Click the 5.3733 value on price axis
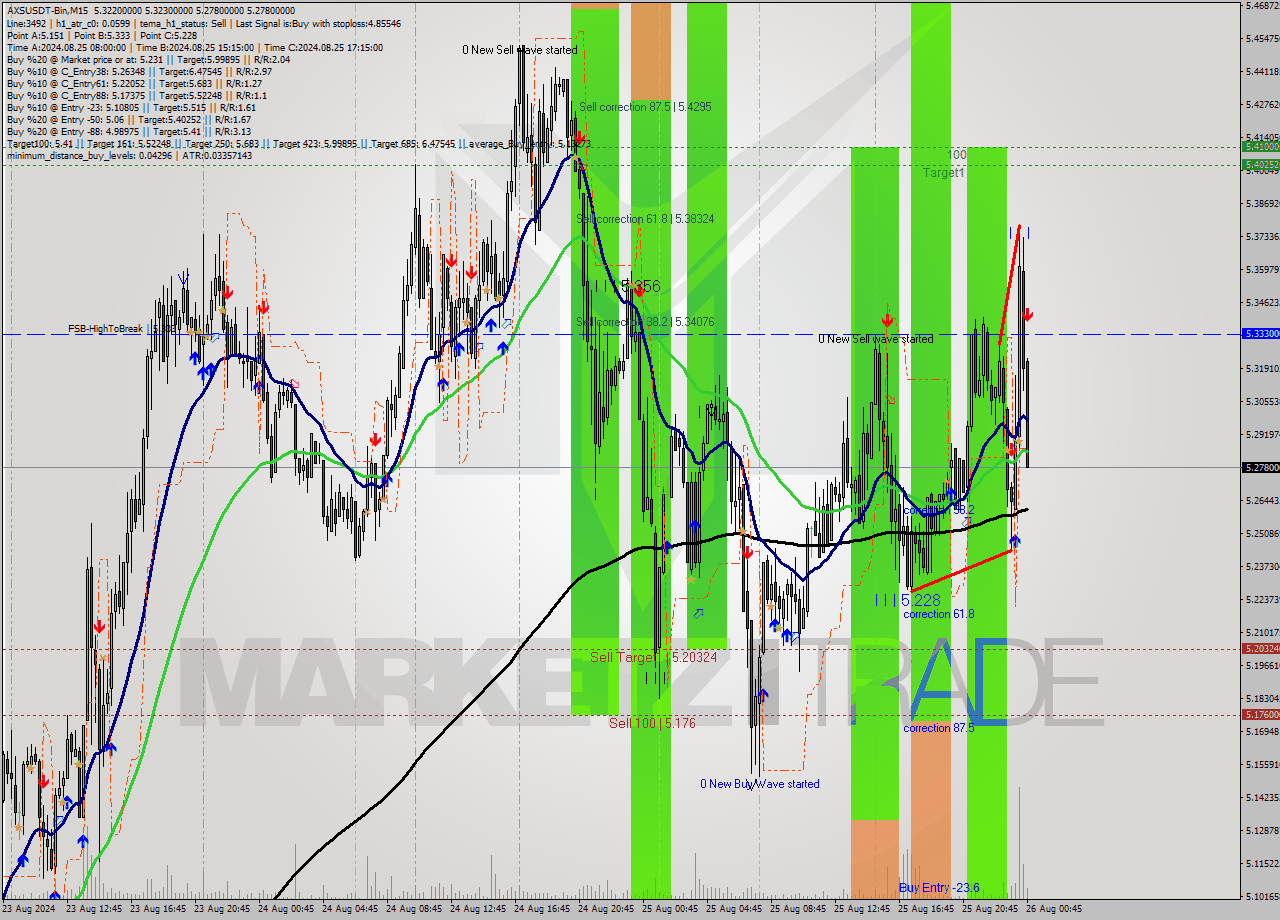The height and width of the screenshot is (920, 1280). 1262,236
